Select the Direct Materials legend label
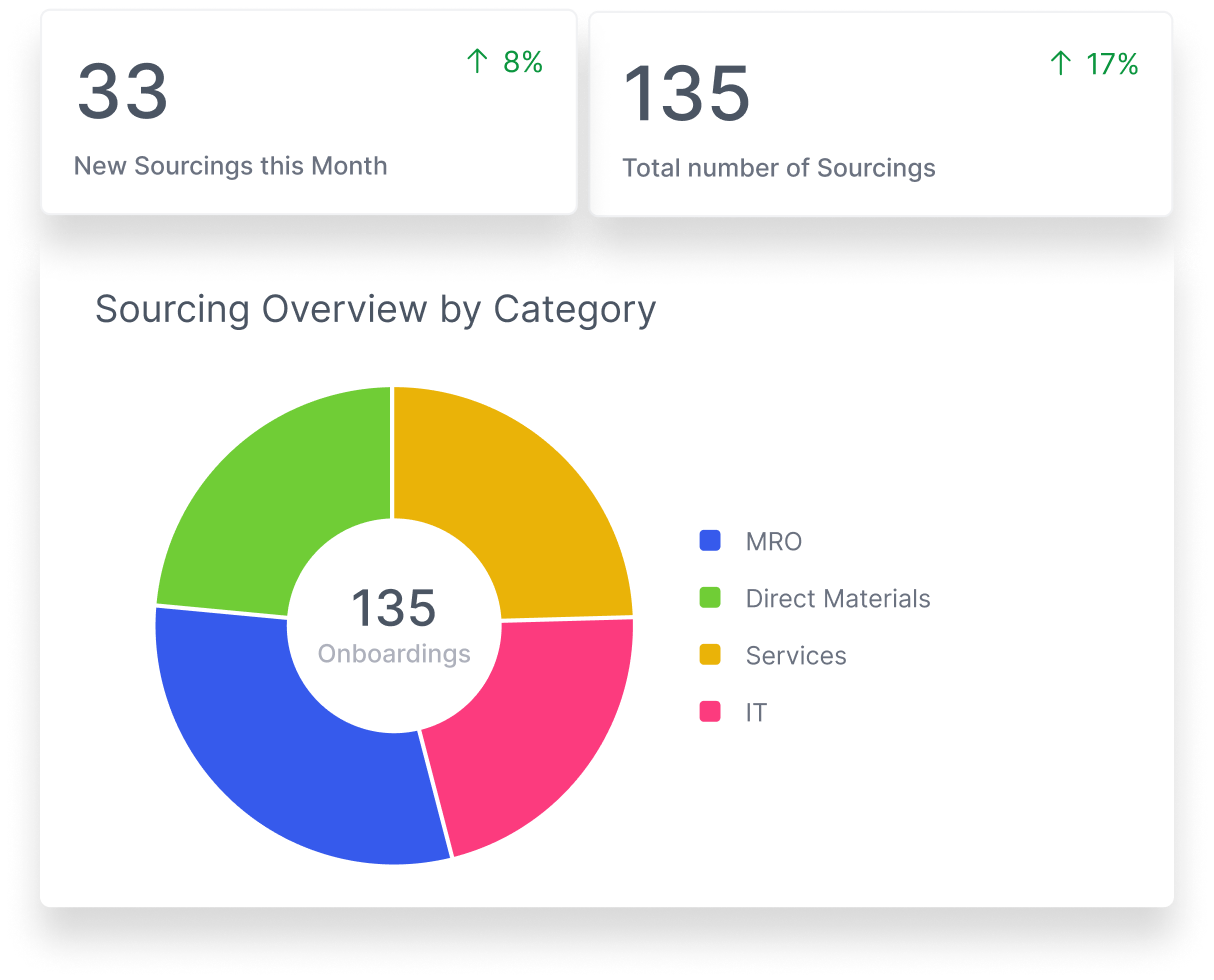 837,598
